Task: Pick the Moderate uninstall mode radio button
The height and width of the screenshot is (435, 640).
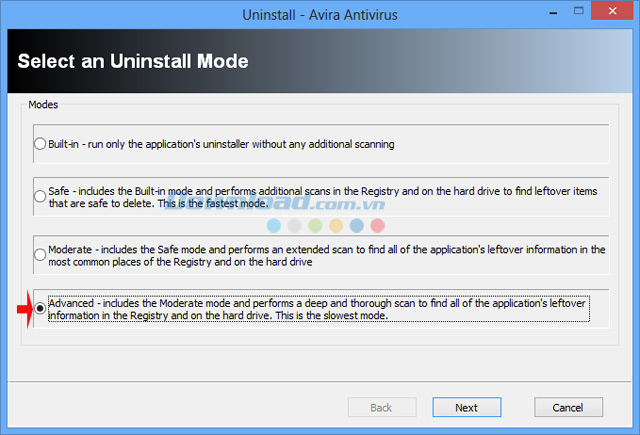Action: pos(40,255)
